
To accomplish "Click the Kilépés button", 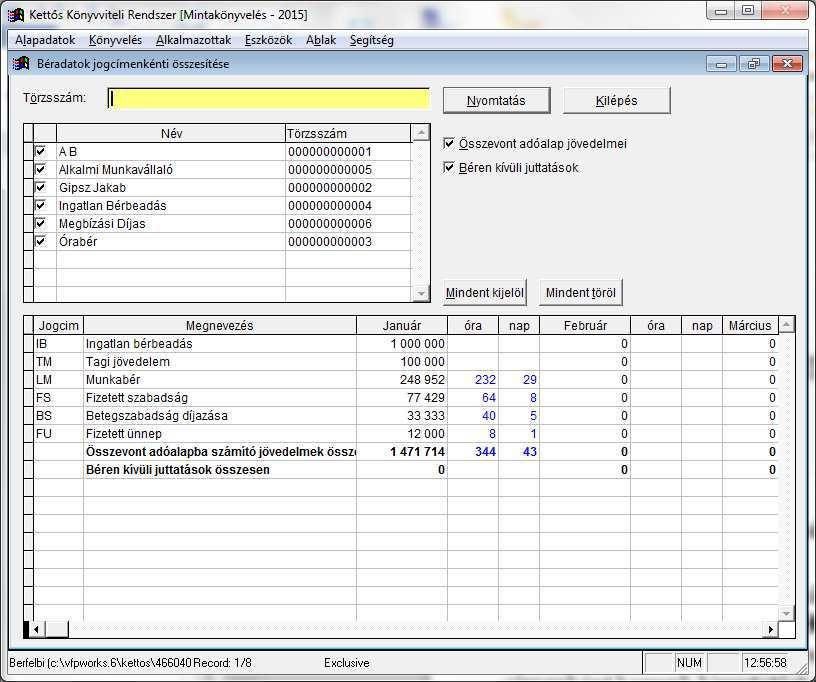I will coord(617,100).
